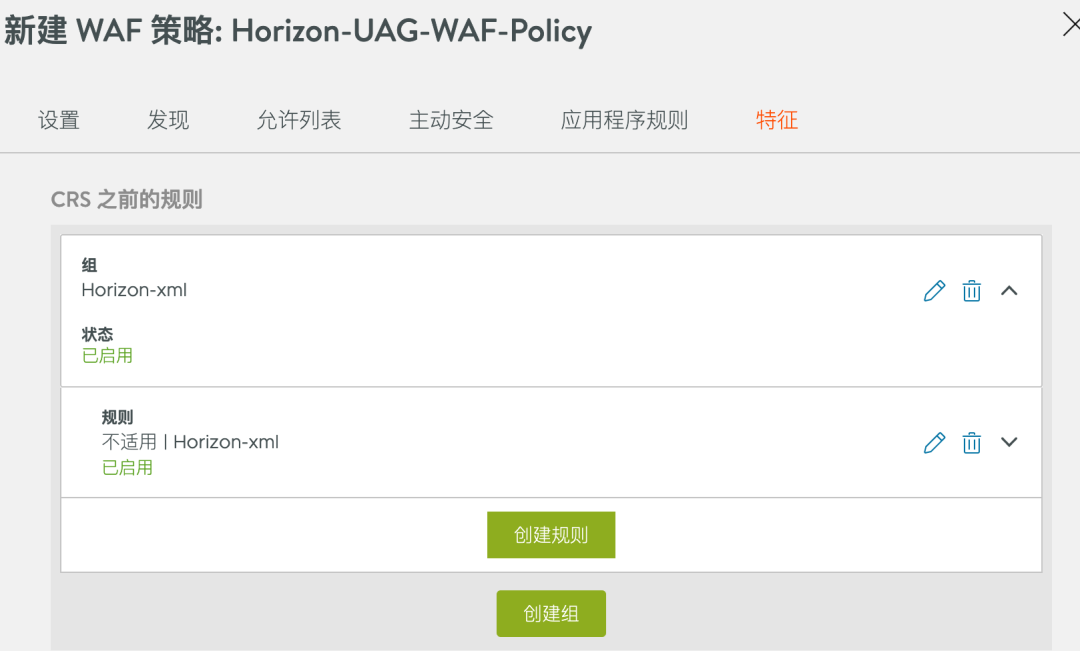This screenshot has width=1080, height=651.
Task: Click the group name Horizon-xml text
Action: point(134,291)
